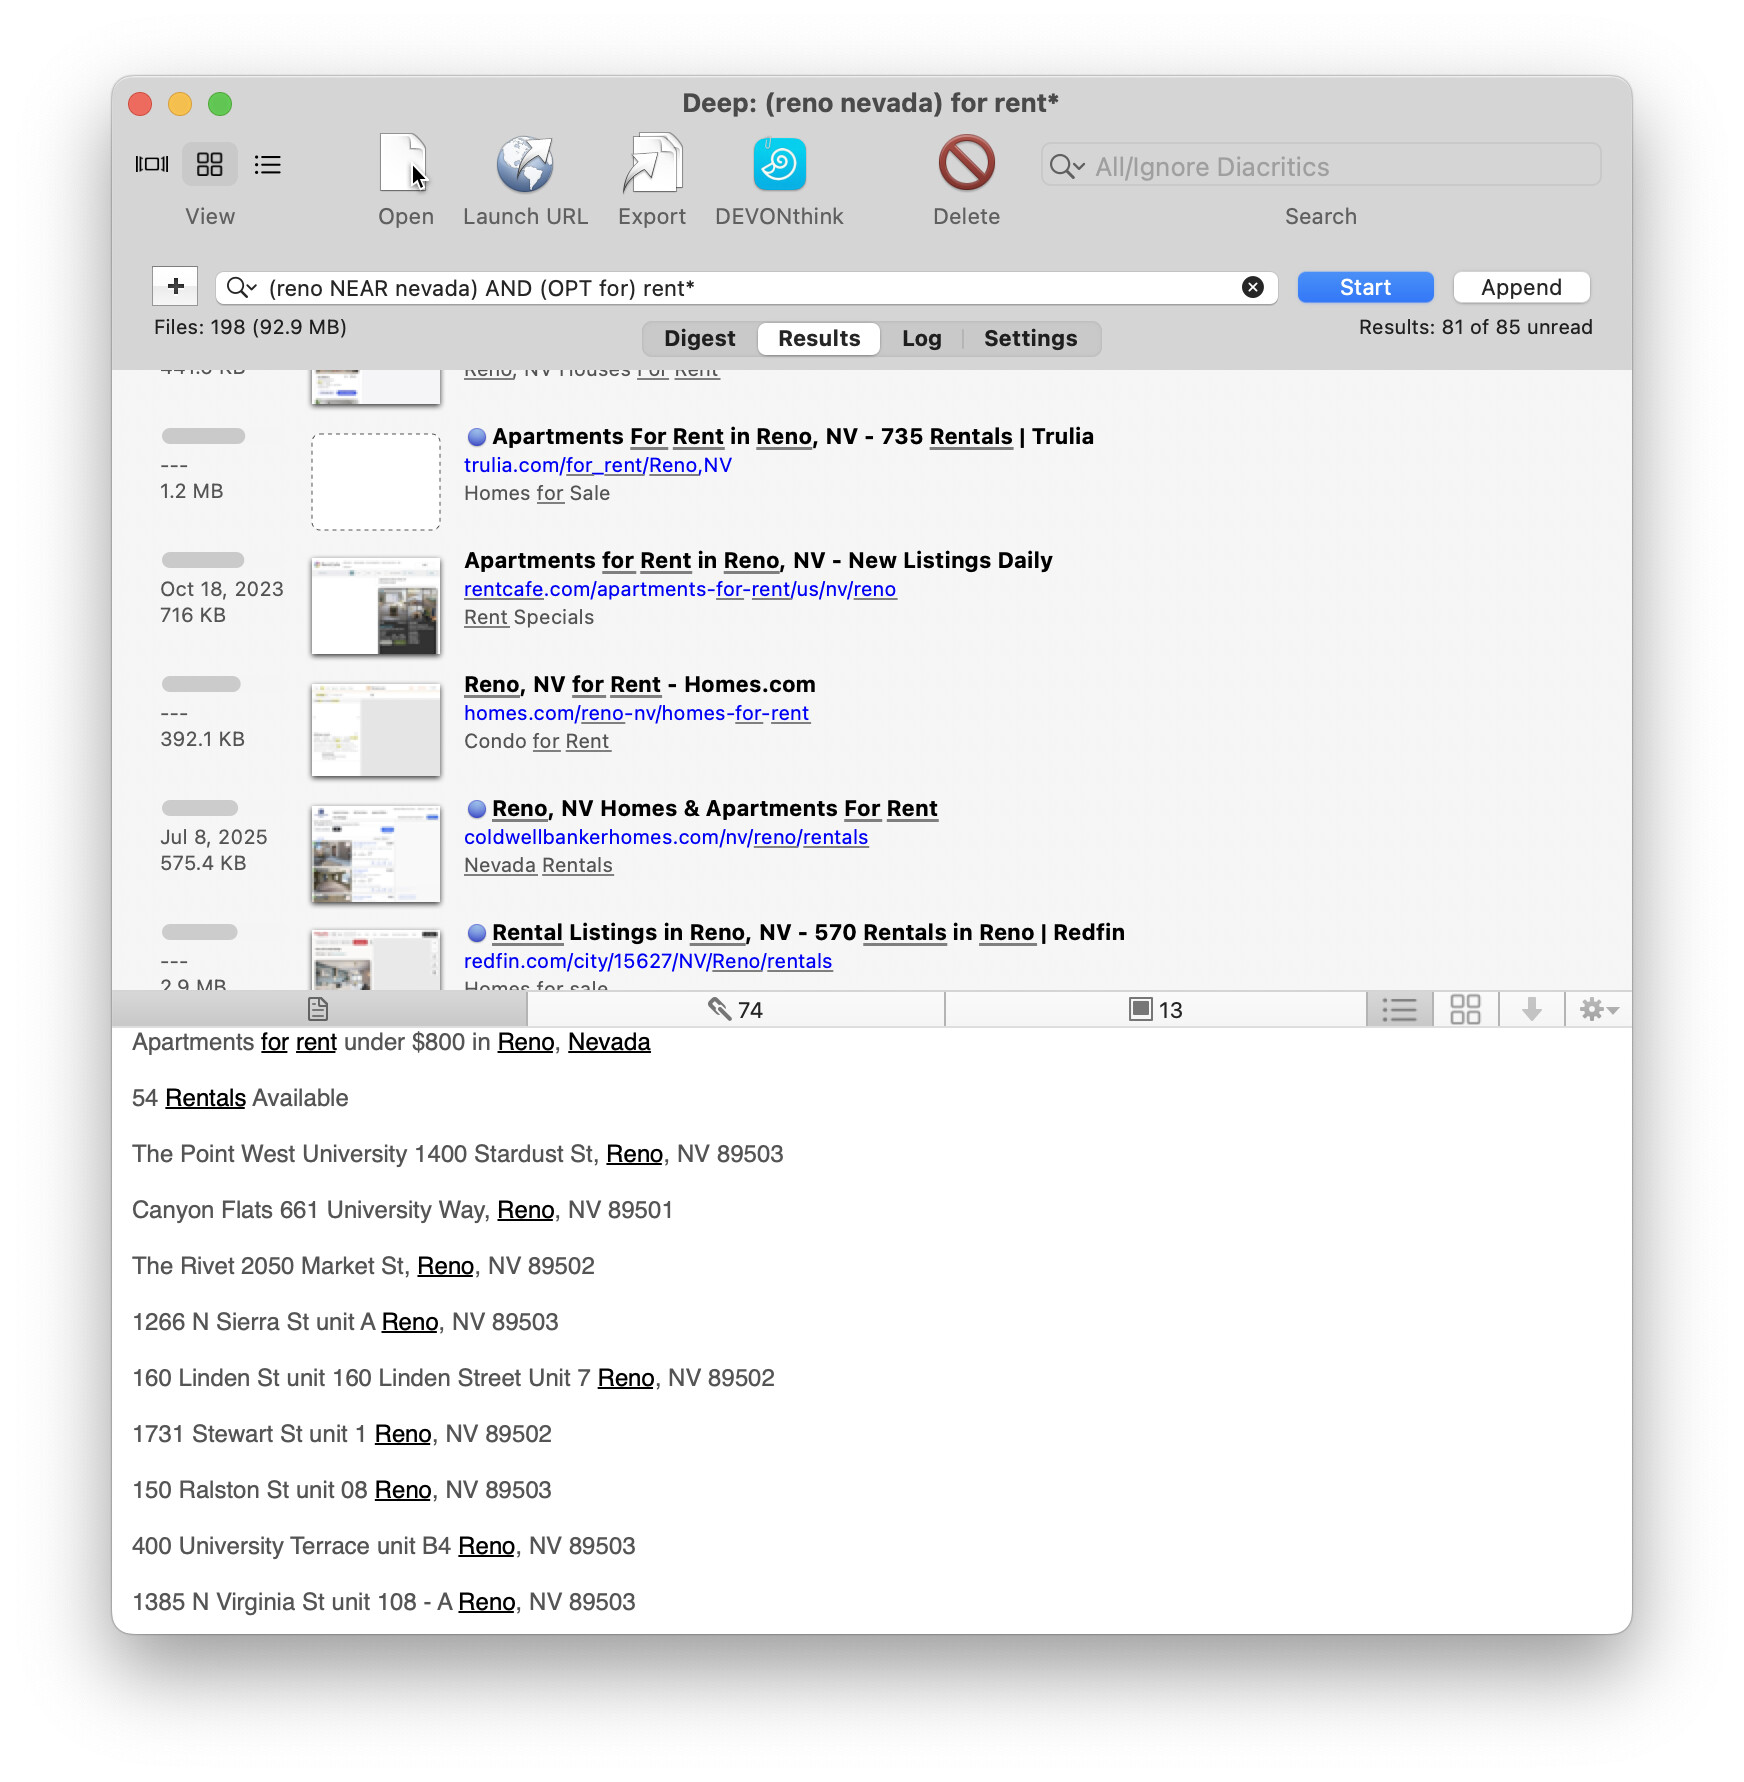Open coldwellbankerhomes.com reno rentals link

coord(666,837)
